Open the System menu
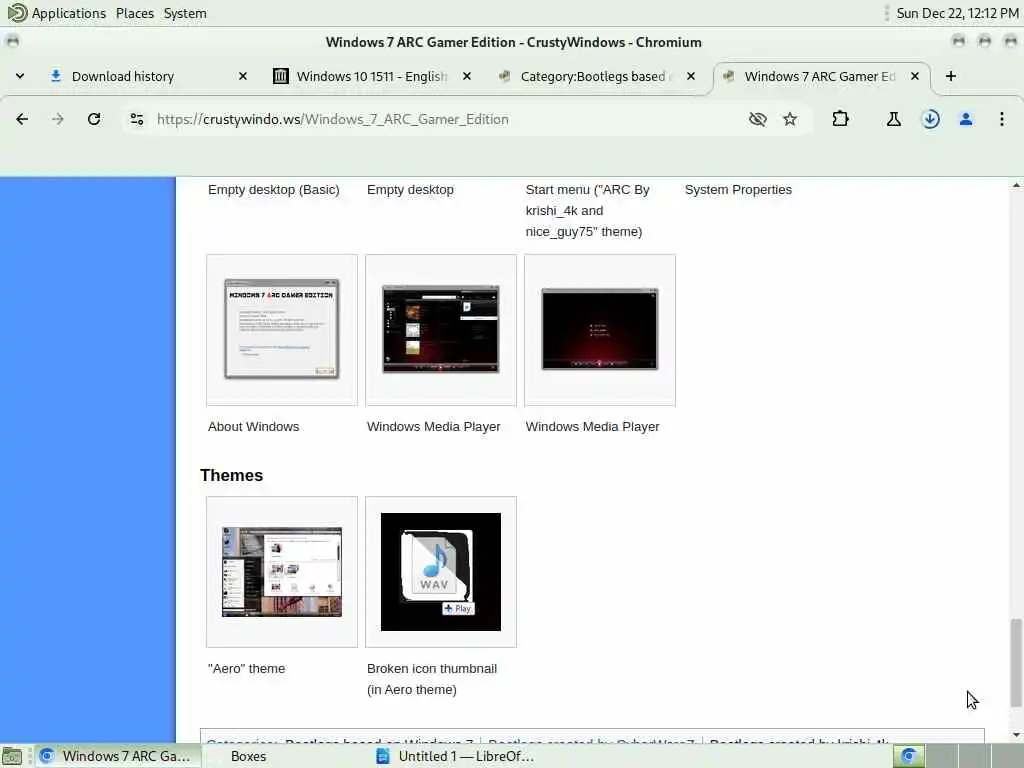Image resolution: width=1024 pixels, height=768 pixels. coord(185,13)
